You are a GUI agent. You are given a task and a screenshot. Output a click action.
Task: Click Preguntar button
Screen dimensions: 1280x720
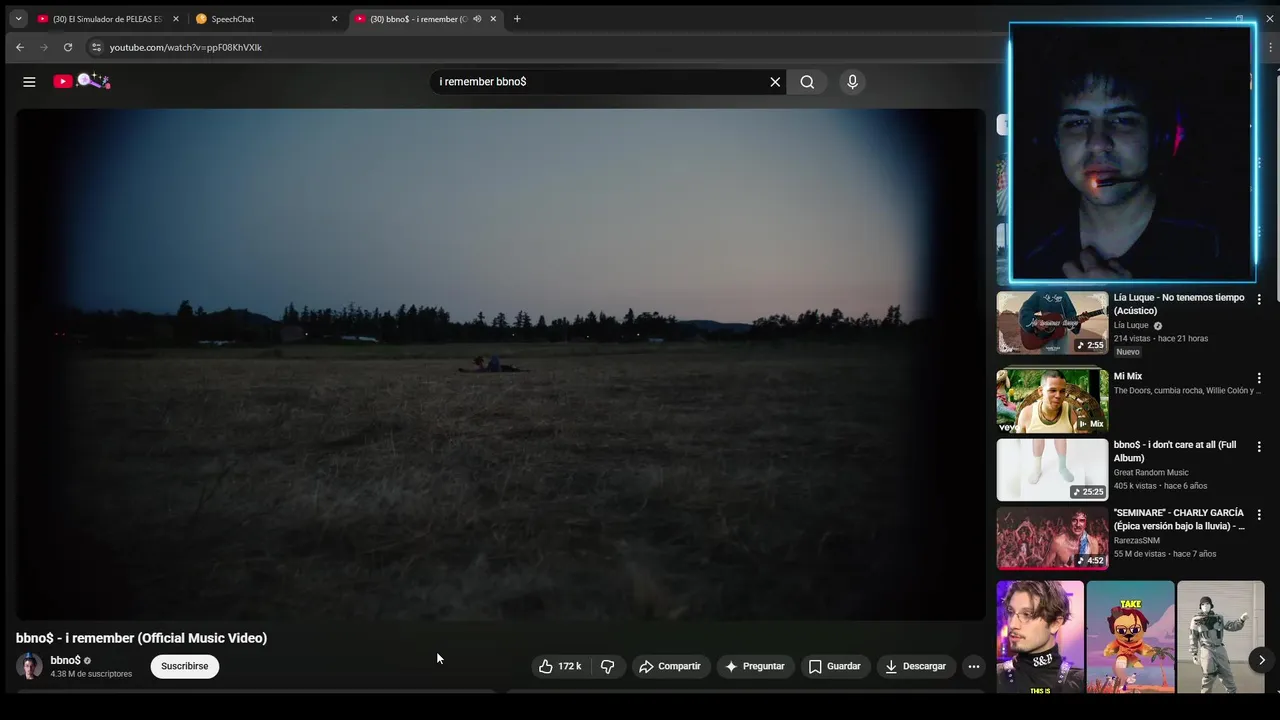(x=755, y=666)
